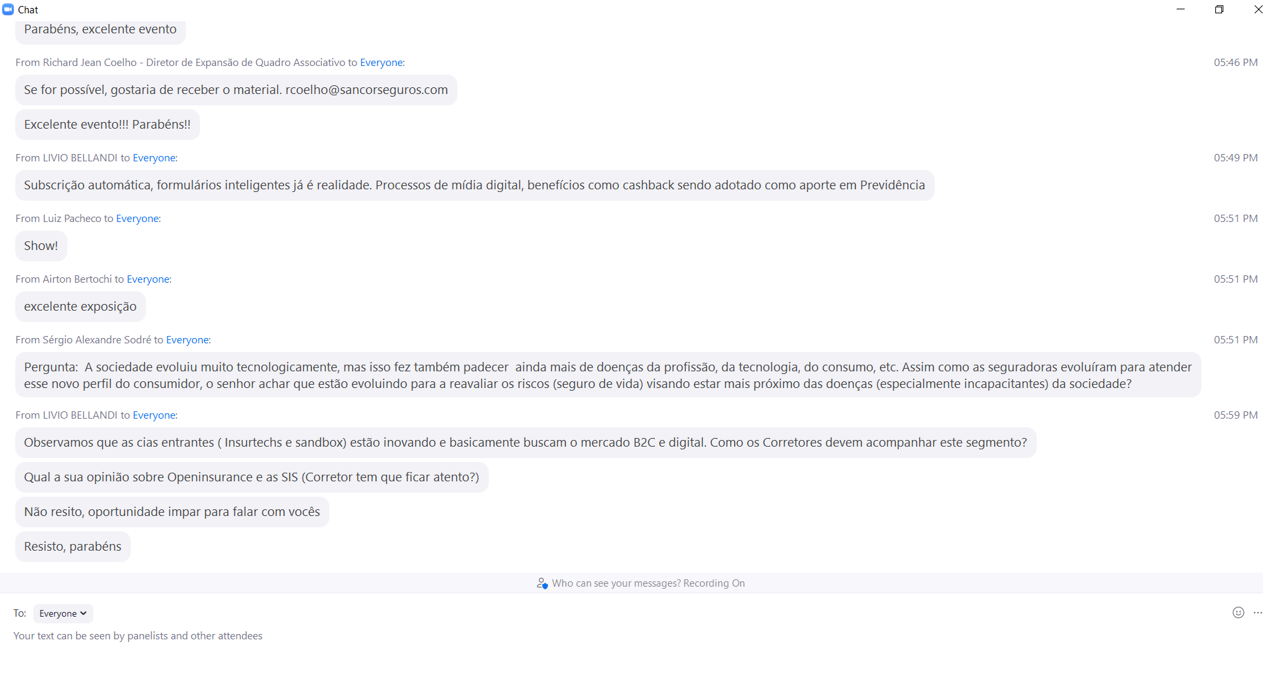This screenshot has width=1263, height=678.
Task: Click the message text input area
Action: coord(600,645)
